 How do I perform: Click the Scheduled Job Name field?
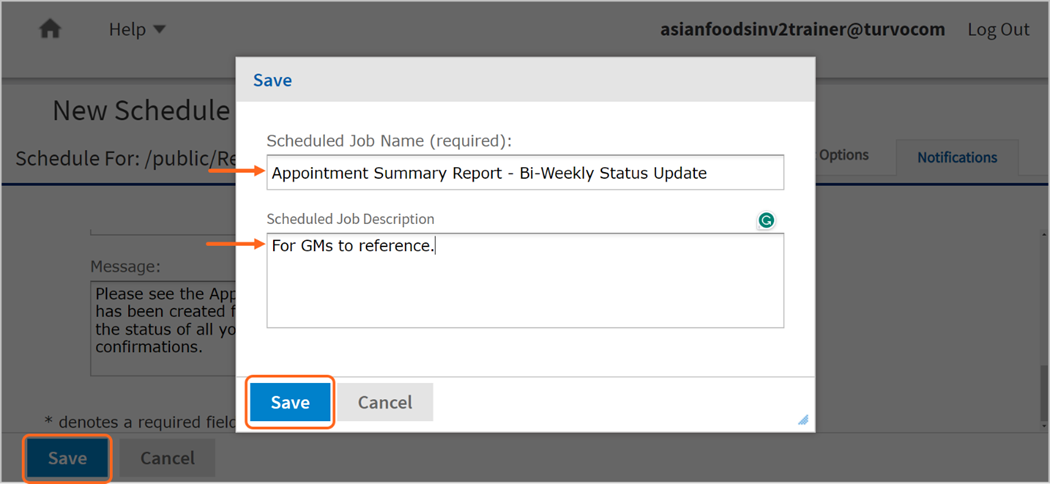(525, 173)
